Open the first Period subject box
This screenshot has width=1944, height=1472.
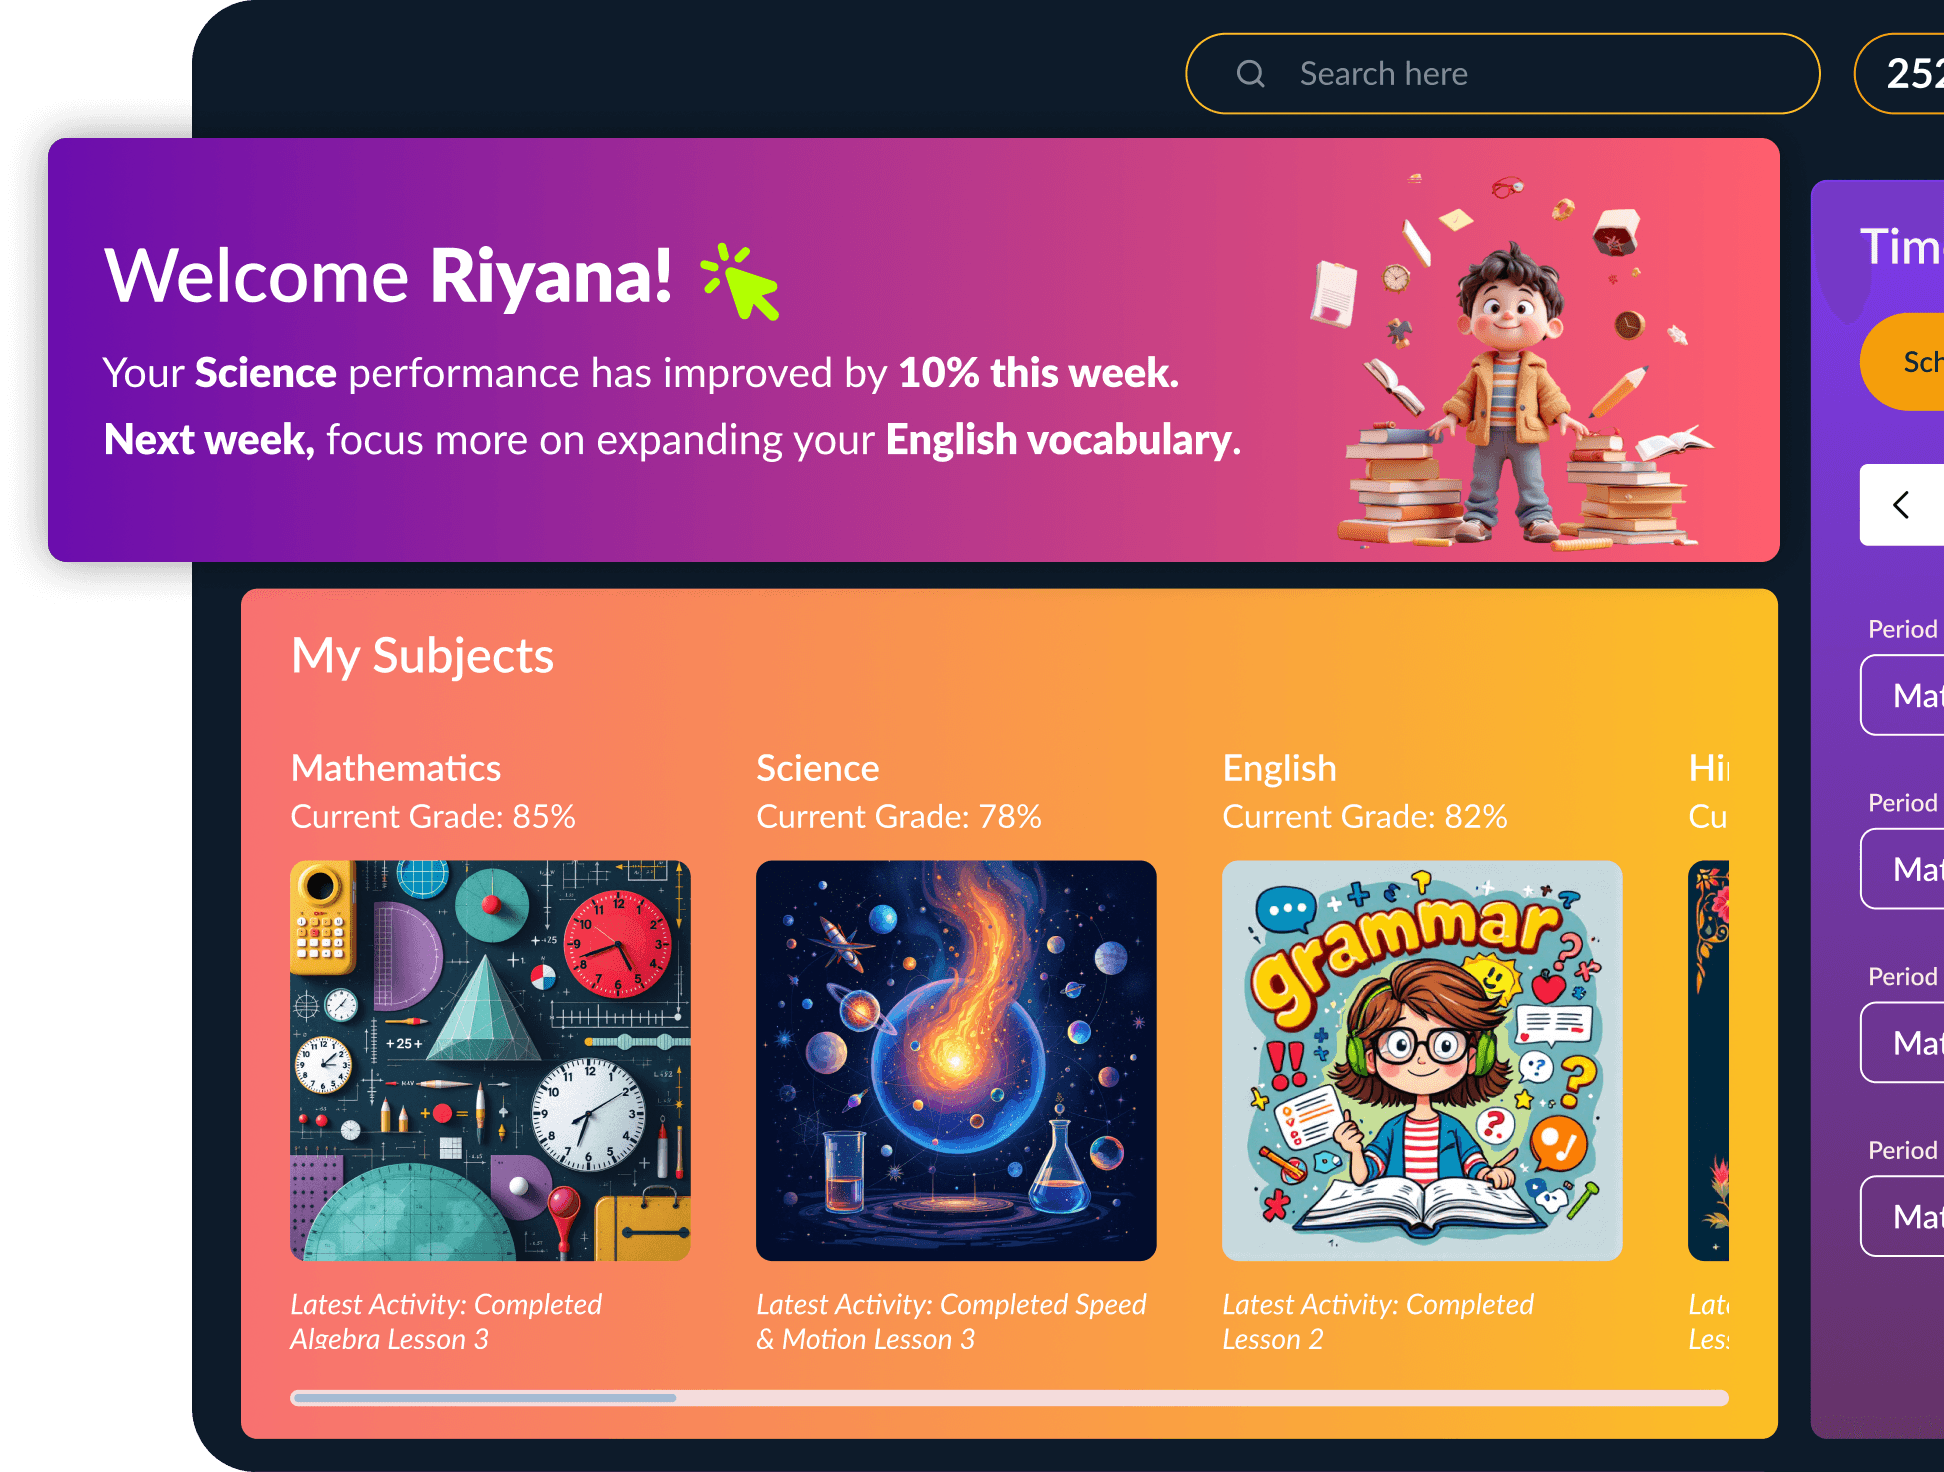click(1903, 695)
